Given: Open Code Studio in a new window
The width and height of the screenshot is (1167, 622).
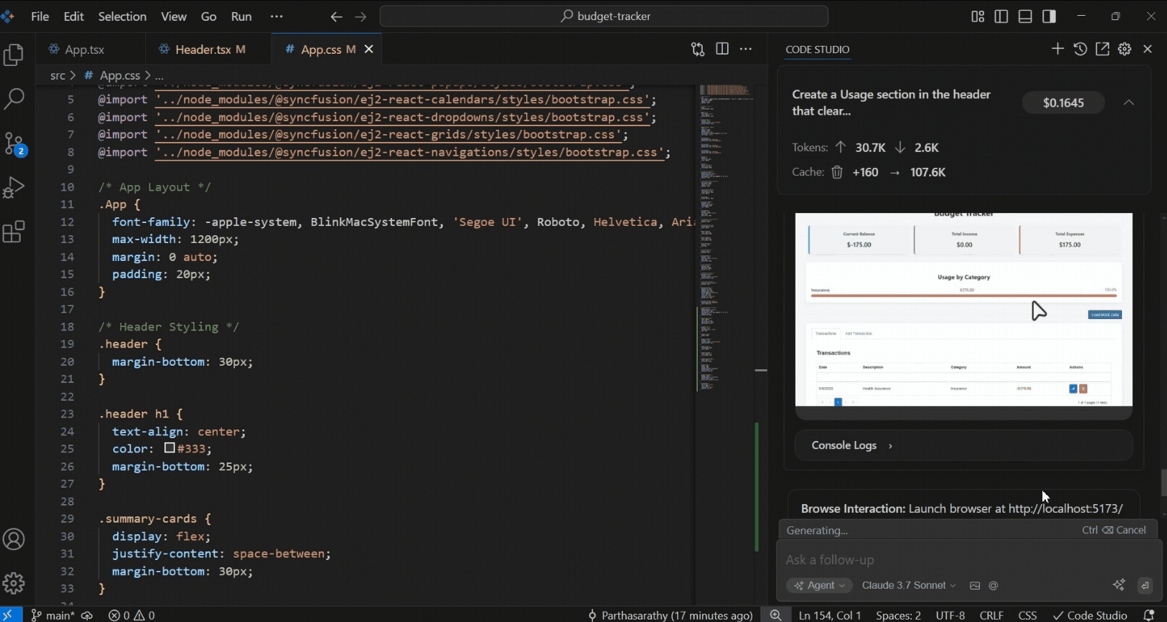Looking at the screenshot, I should click(1102, 49).
